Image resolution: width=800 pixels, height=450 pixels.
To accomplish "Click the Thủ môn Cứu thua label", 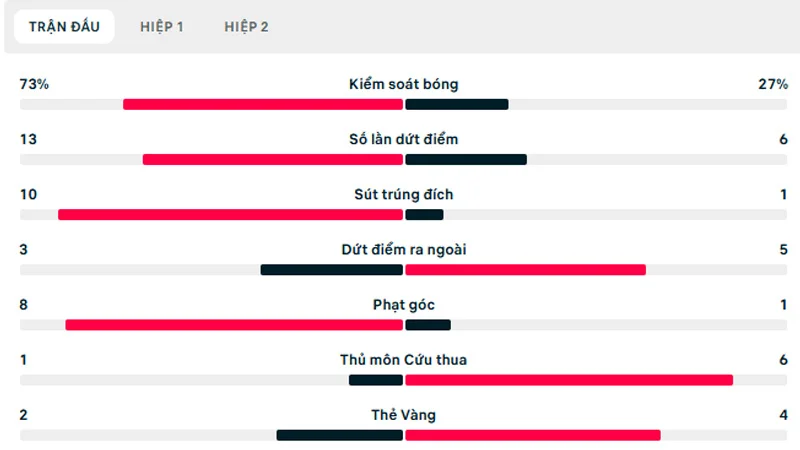I will coord(404,360).
